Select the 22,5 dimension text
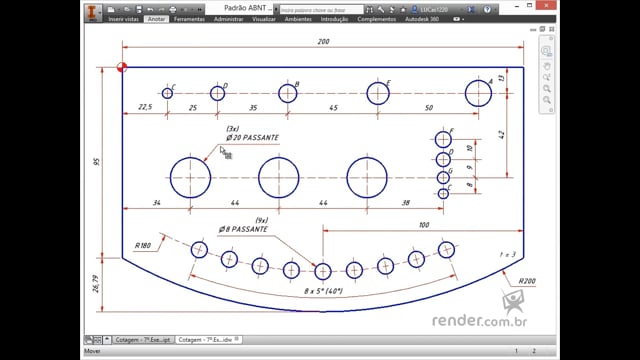Image resolution: width=640 pixels, height=360 pixels. coord(145,107)
